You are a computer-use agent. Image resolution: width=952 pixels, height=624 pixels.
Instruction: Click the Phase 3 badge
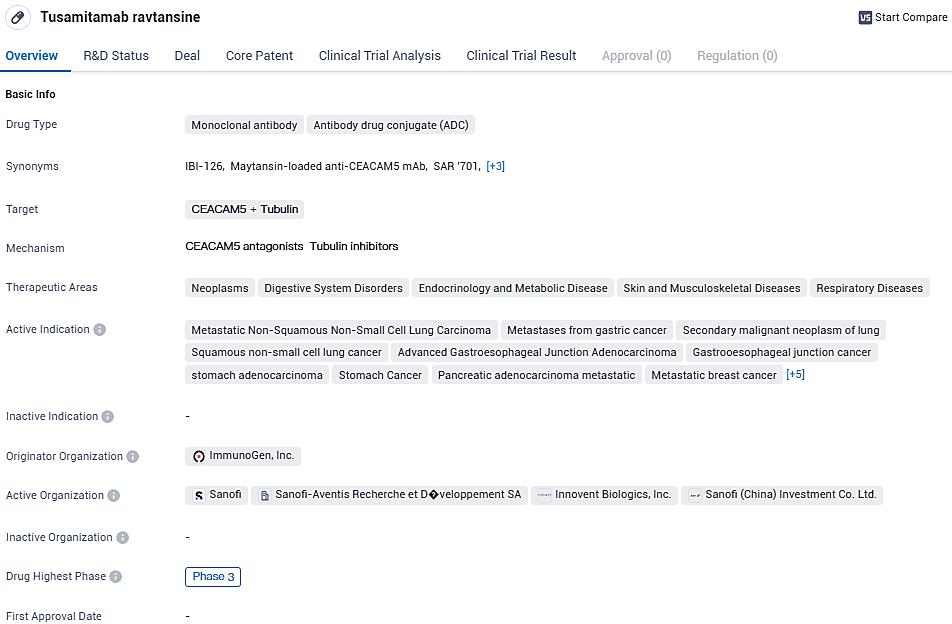point(213,577)
